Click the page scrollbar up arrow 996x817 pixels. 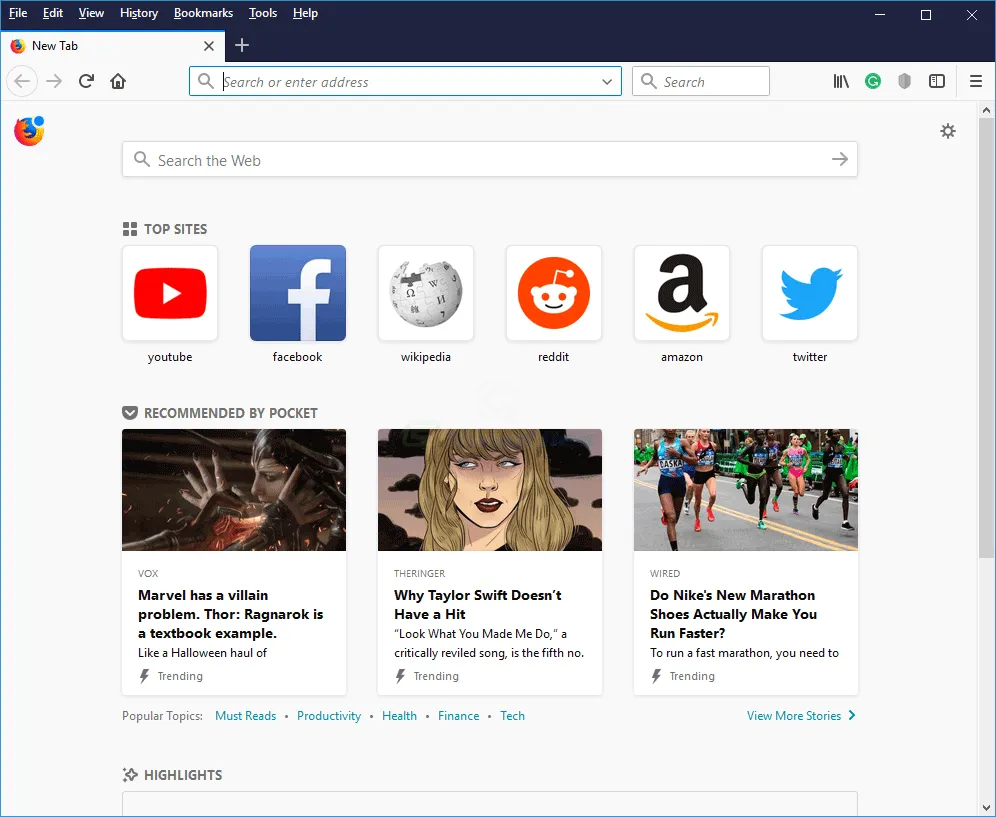[x=986, y=111]
